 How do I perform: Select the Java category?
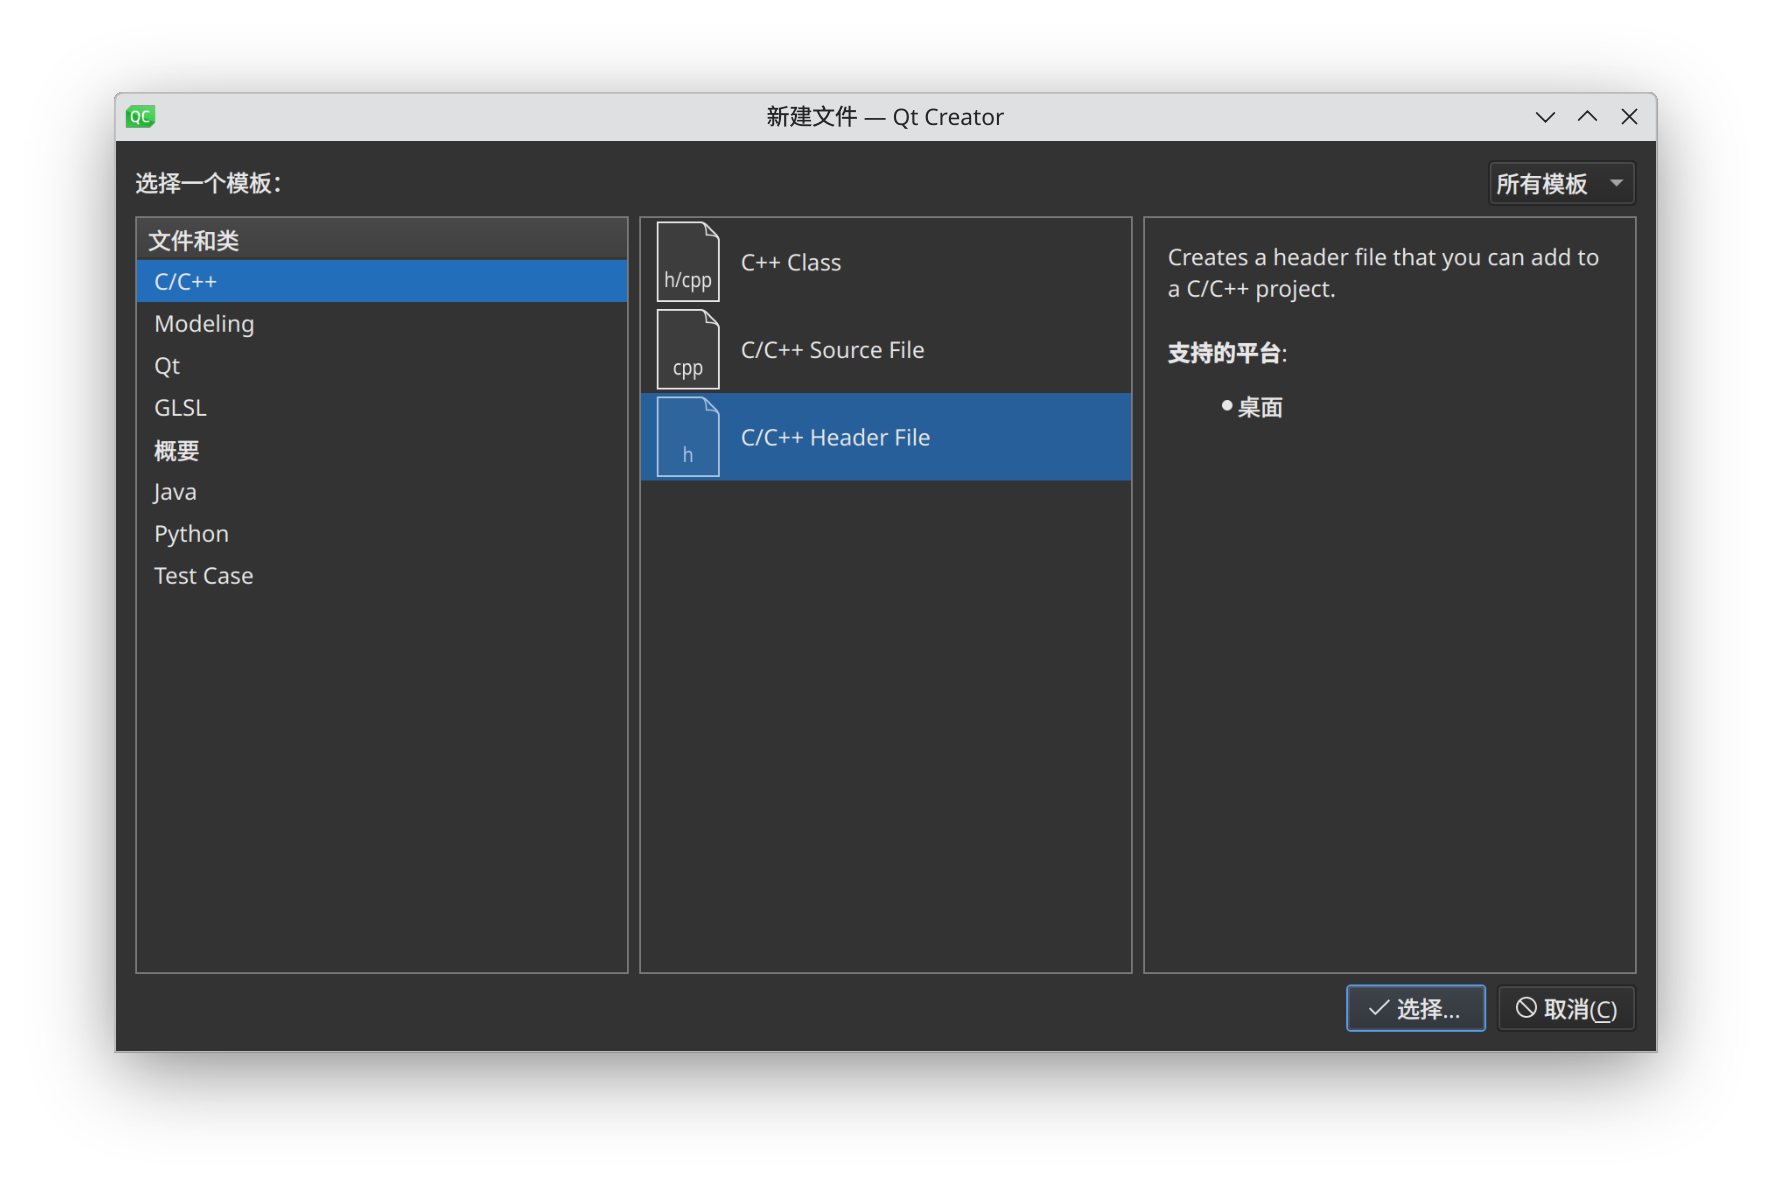382,492
